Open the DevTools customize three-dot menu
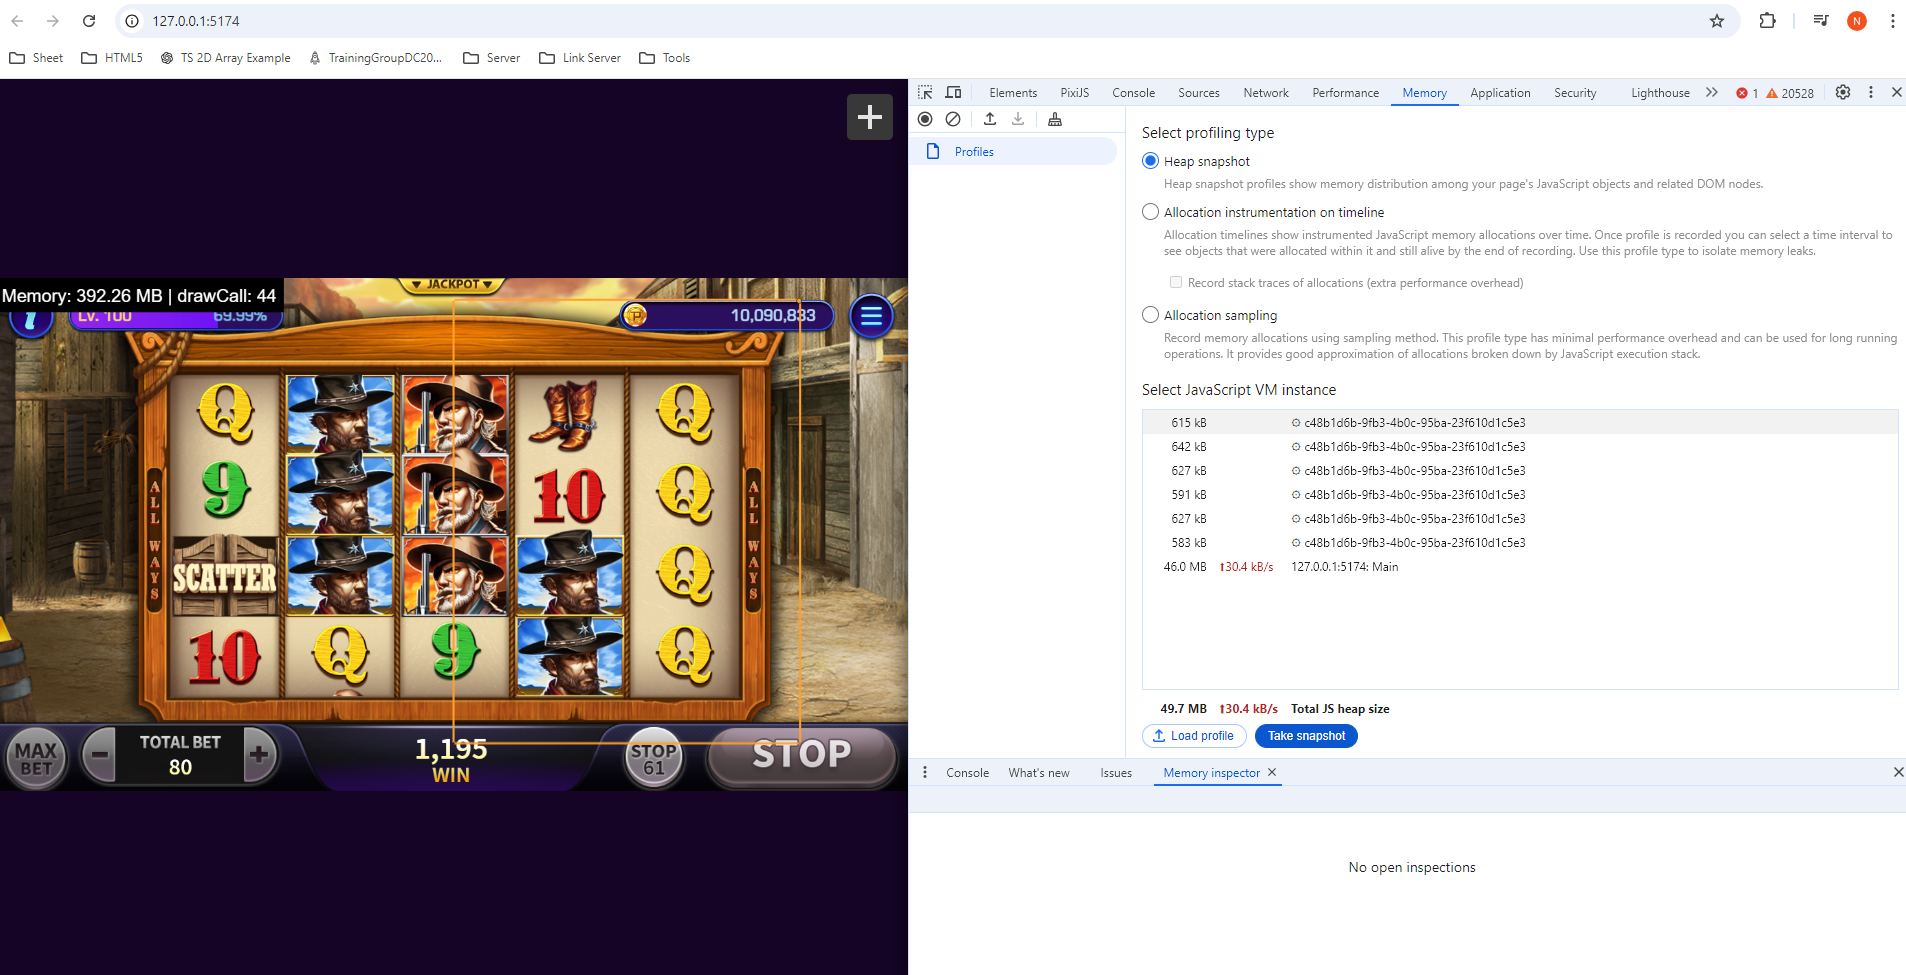This screenshot has height=975, width=1906. [x=1871, y=92]
